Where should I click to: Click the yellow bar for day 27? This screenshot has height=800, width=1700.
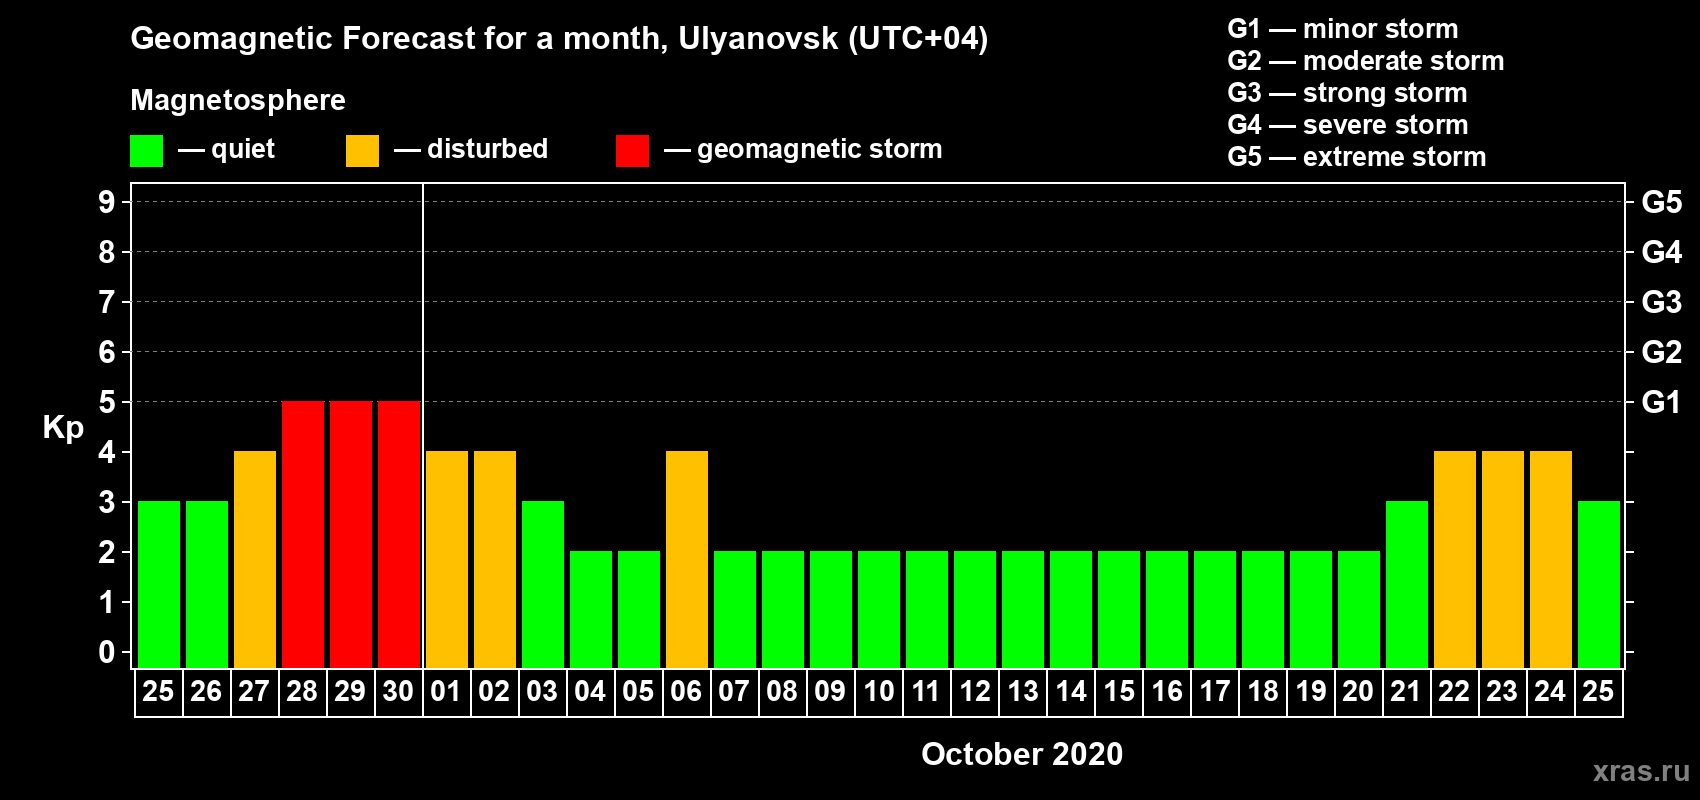click(x=254, y=559)
